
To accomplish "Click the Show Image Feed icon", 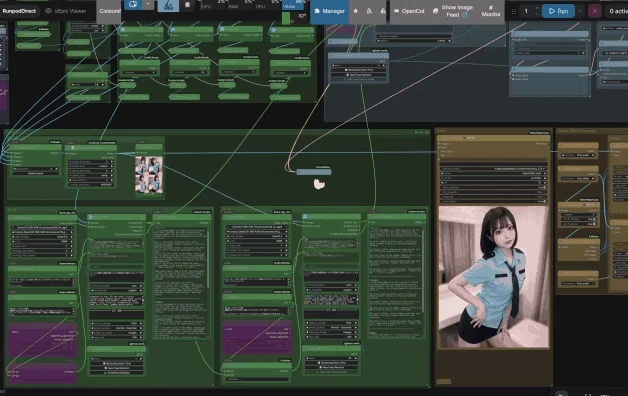I will click(436, 11).
